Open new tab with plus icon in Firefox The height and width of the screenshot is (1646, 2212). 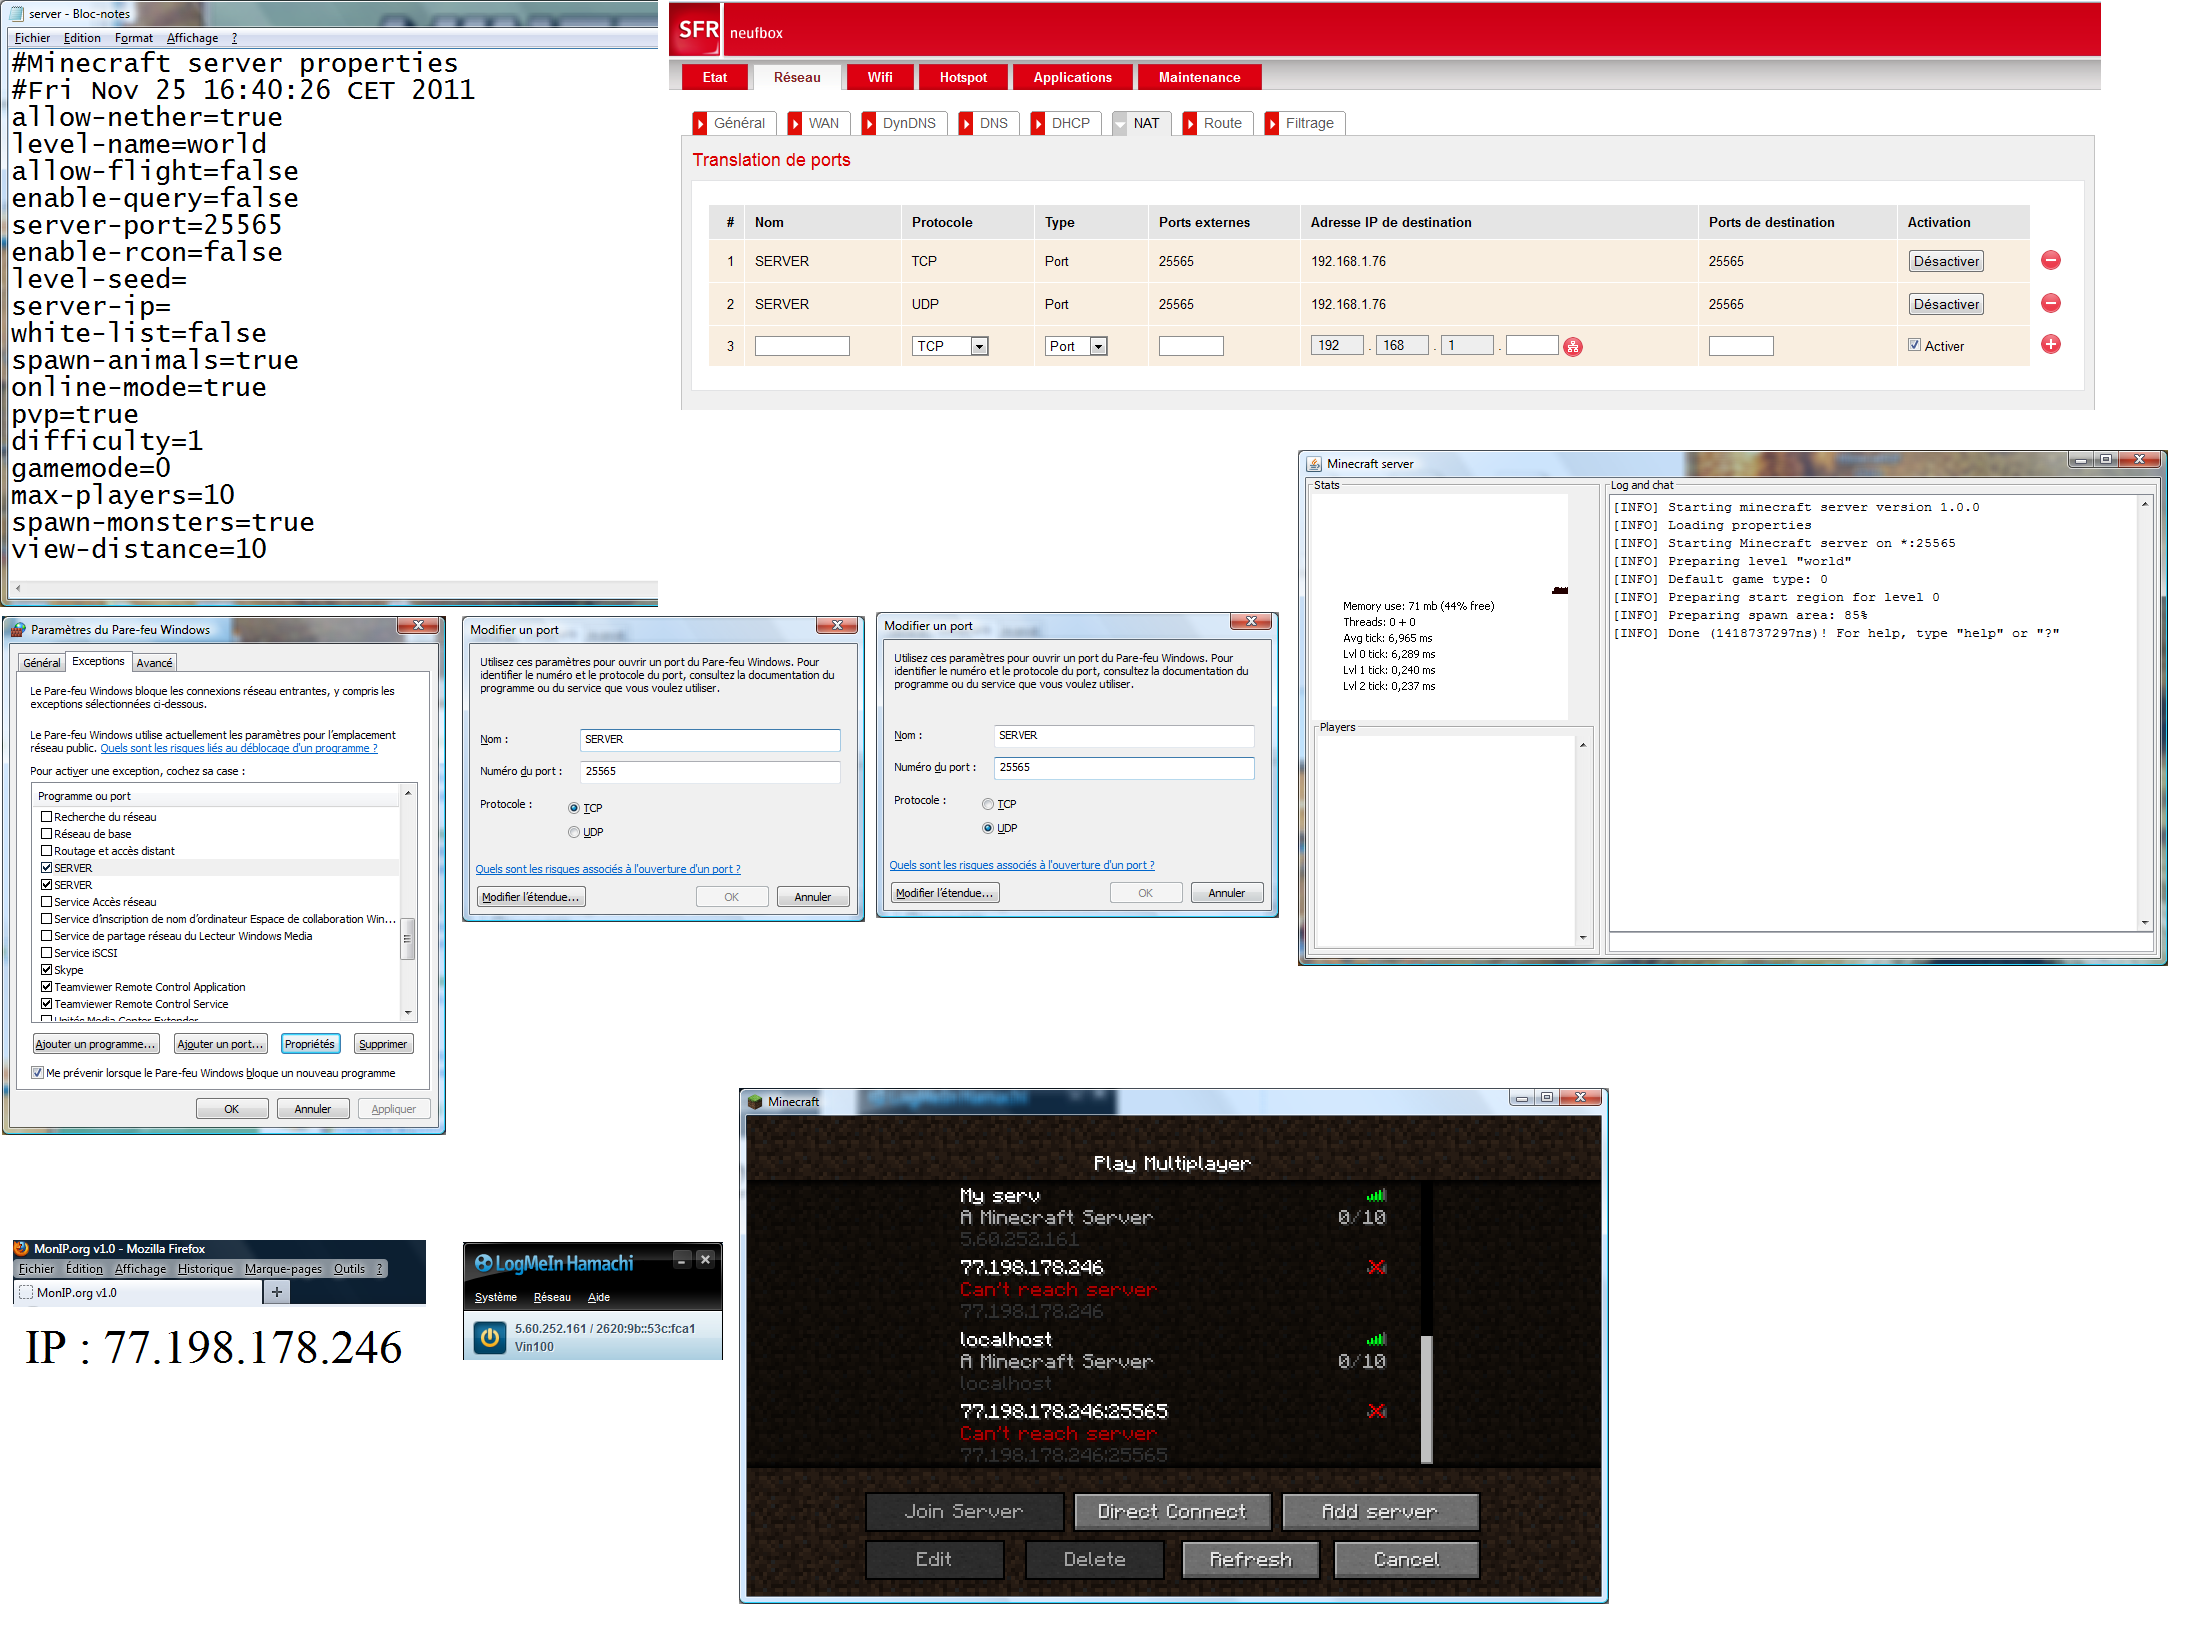(277, 1292)
